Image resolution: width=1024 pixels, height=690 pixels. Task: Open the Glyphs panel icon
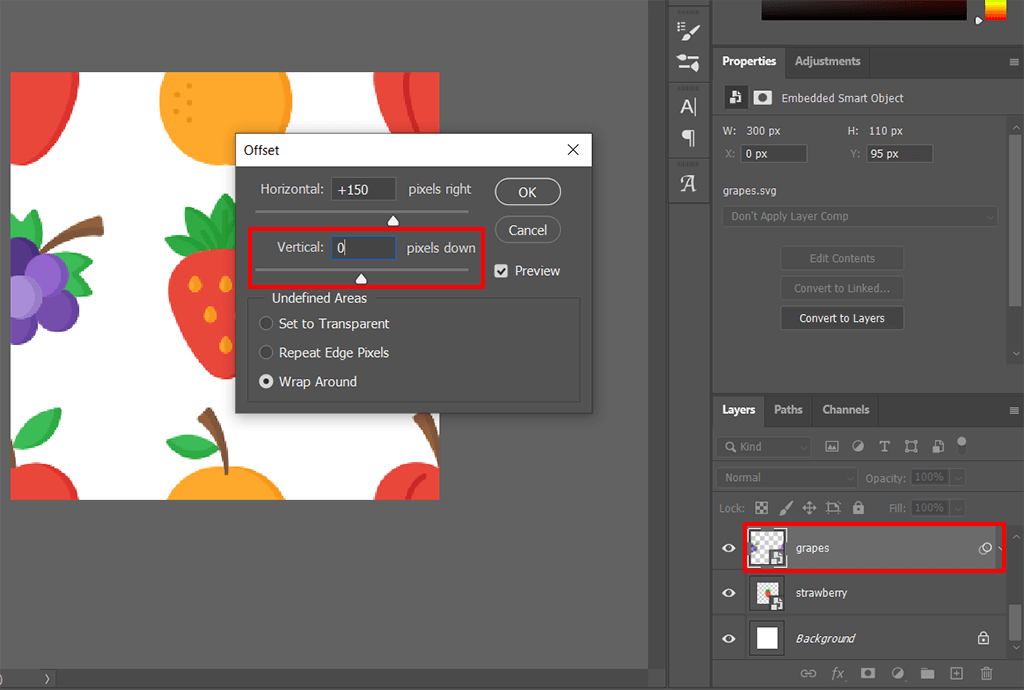pyautogui.click(x=688, y=183)
